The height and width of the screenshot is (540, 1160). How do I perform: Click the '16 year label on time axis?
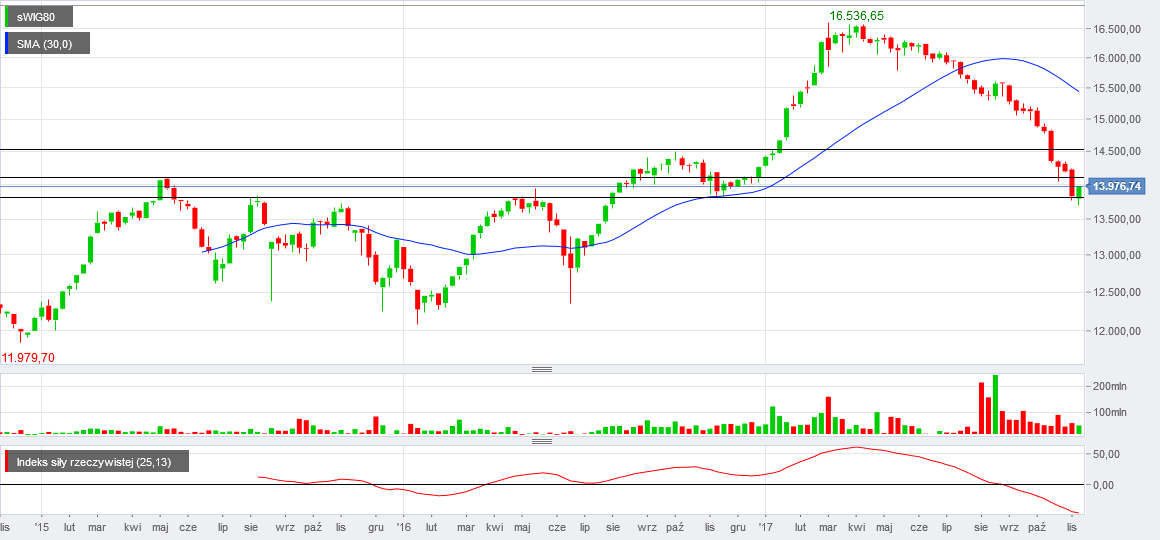(403, 528)
